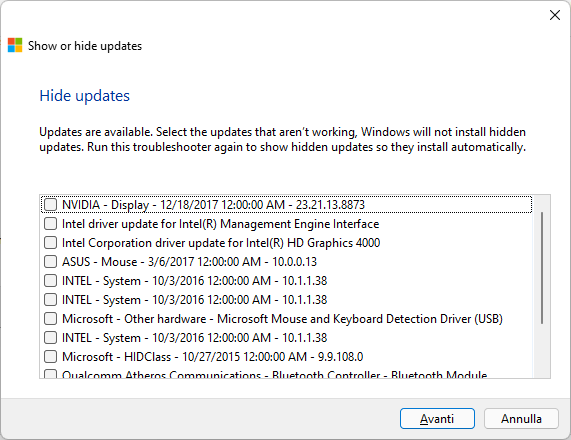Click the NVIDIA Display update text row

287,205
